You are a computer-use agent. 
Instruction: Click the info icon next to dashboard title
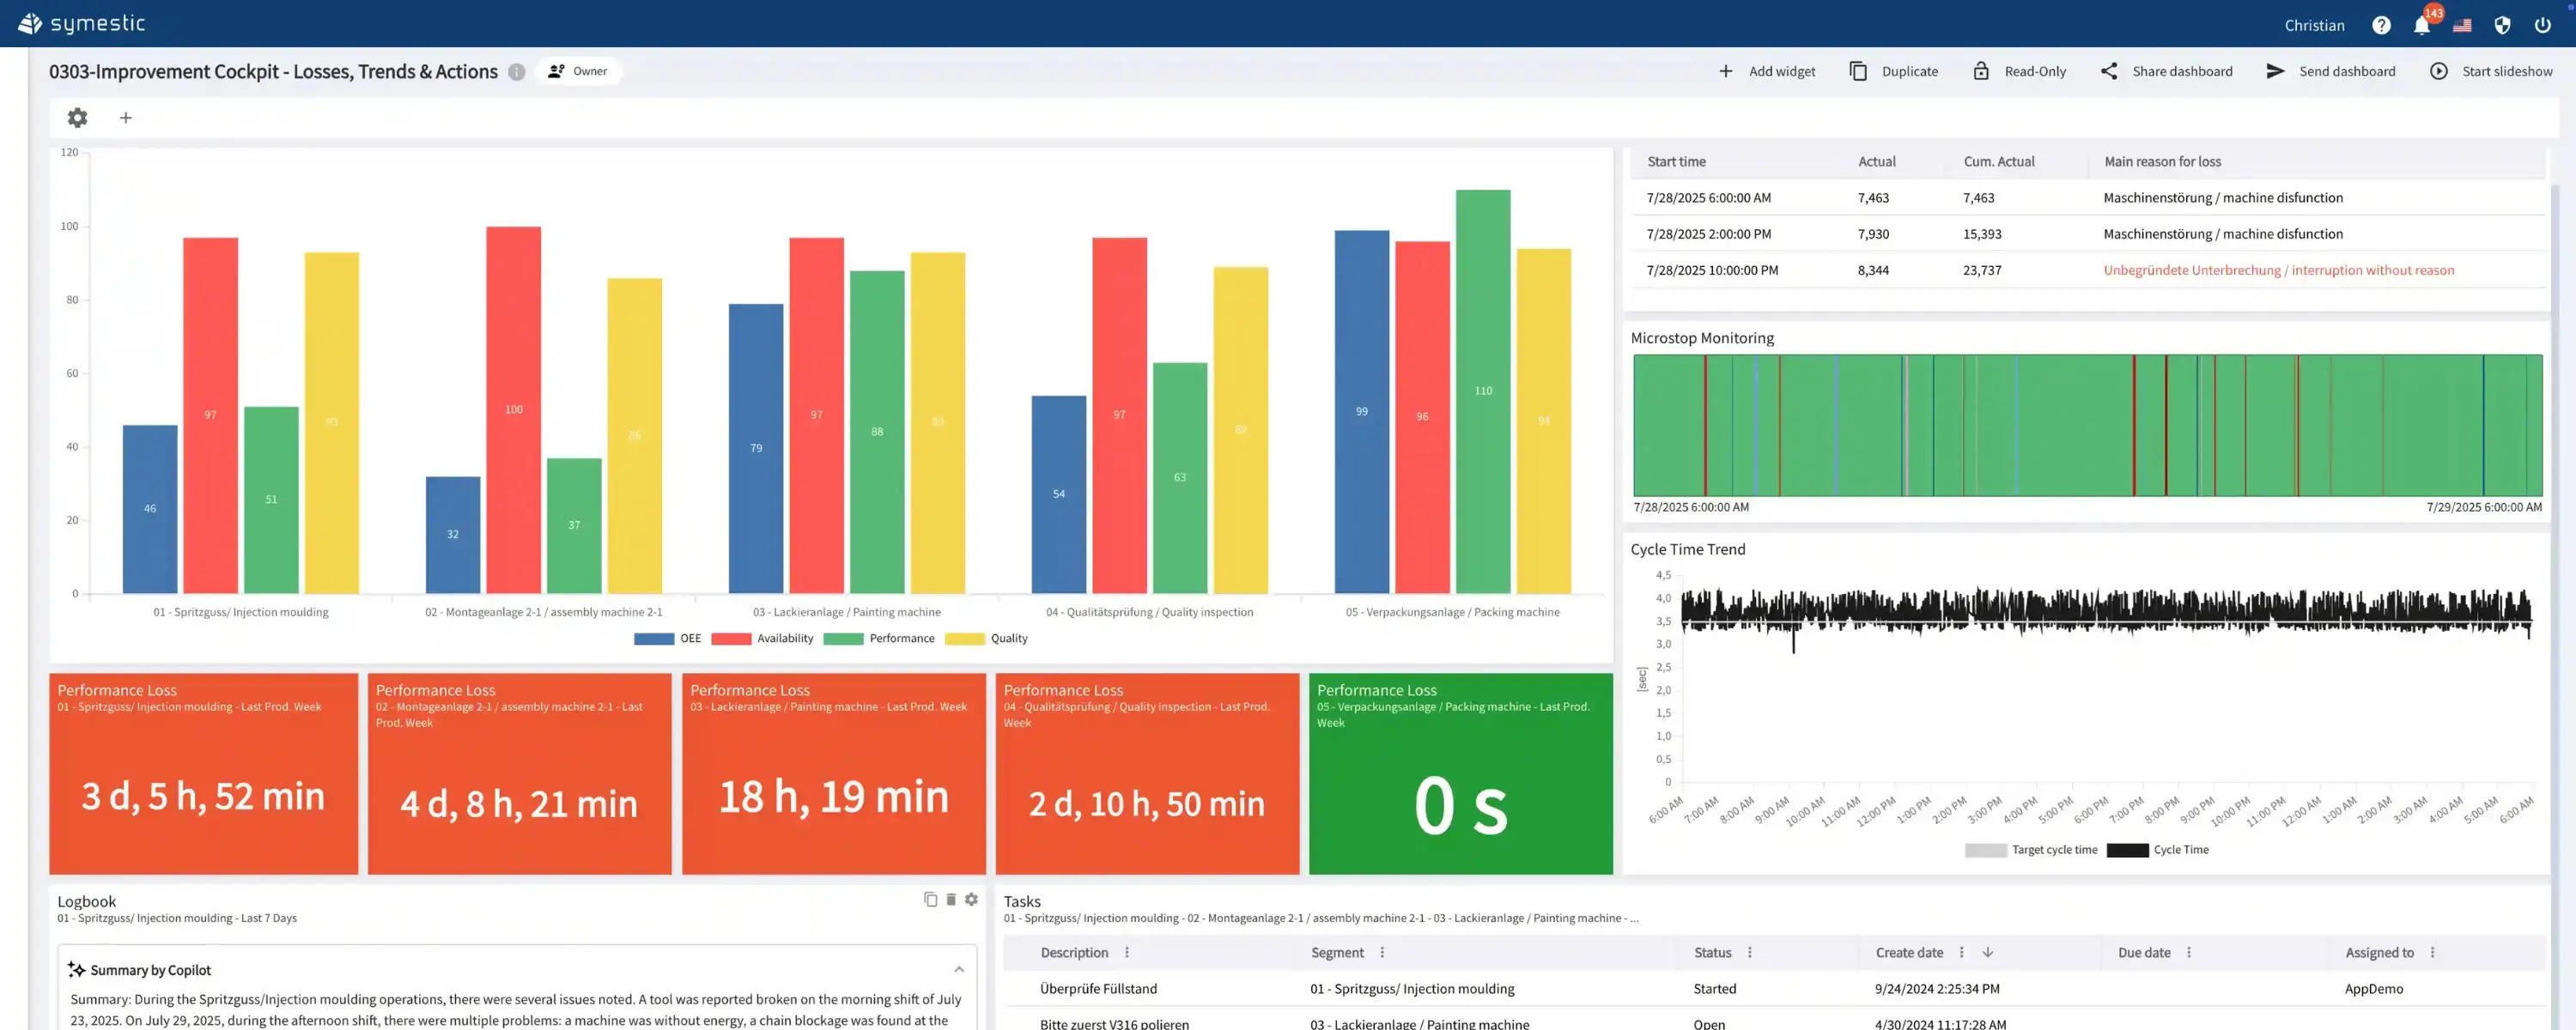[x=516, y=71]
